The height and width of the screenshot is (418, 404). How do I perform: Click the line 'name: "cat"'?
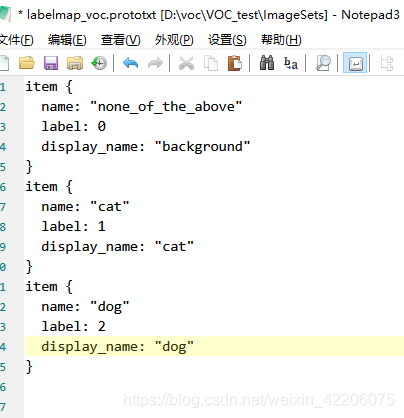point(85,207)
